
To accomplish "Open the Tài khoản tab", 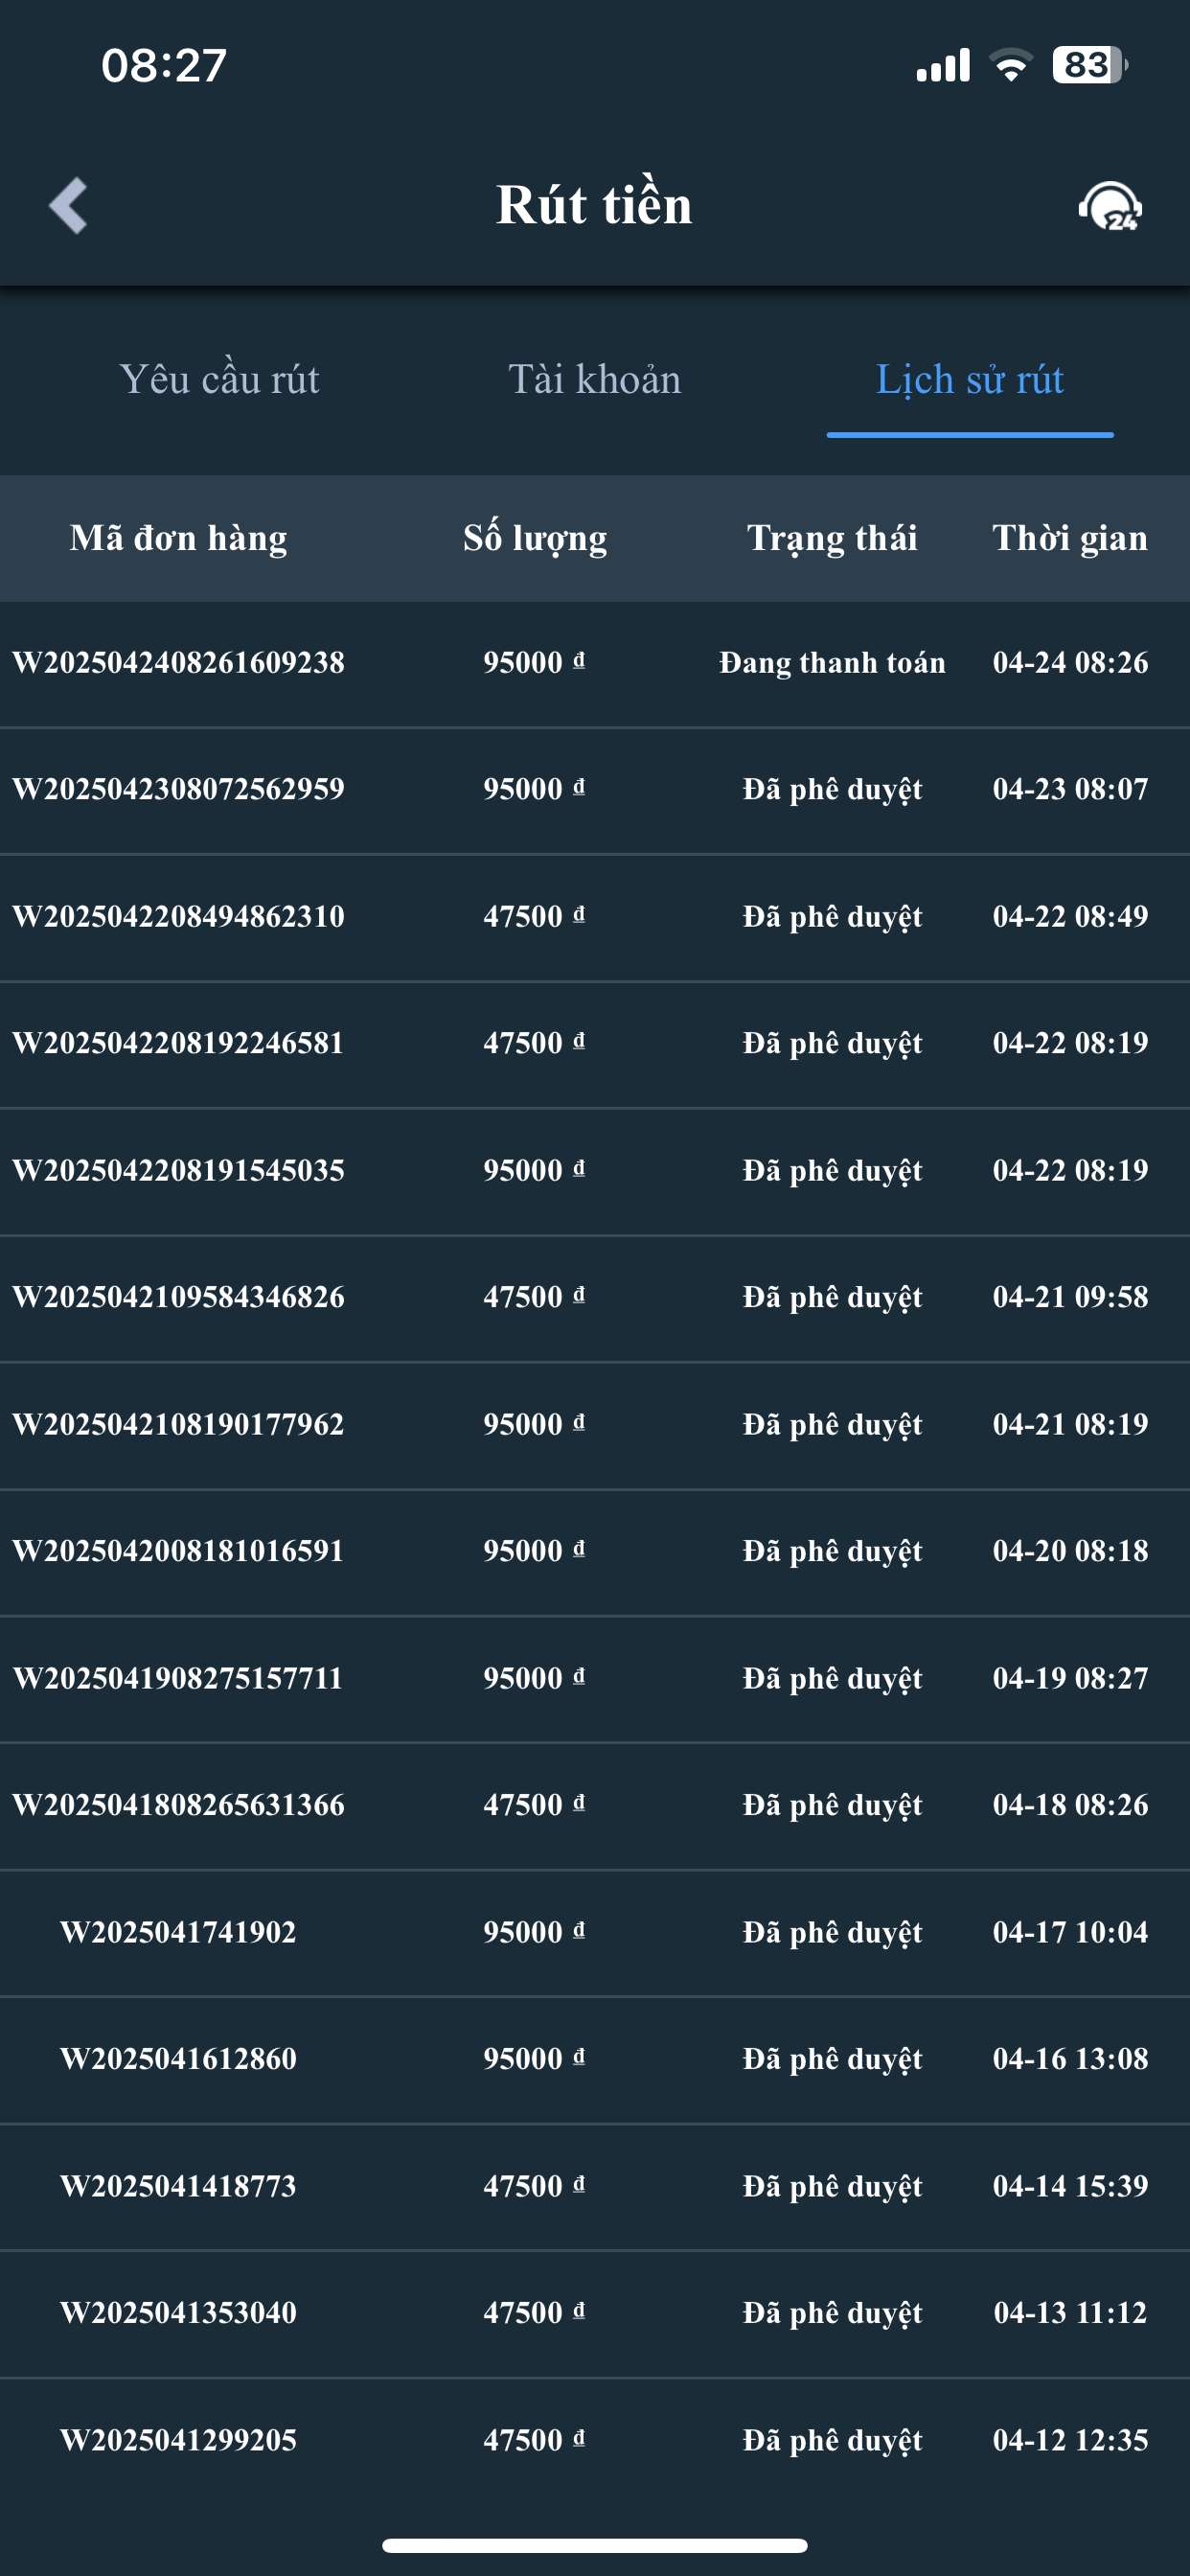I will [594, 380].
